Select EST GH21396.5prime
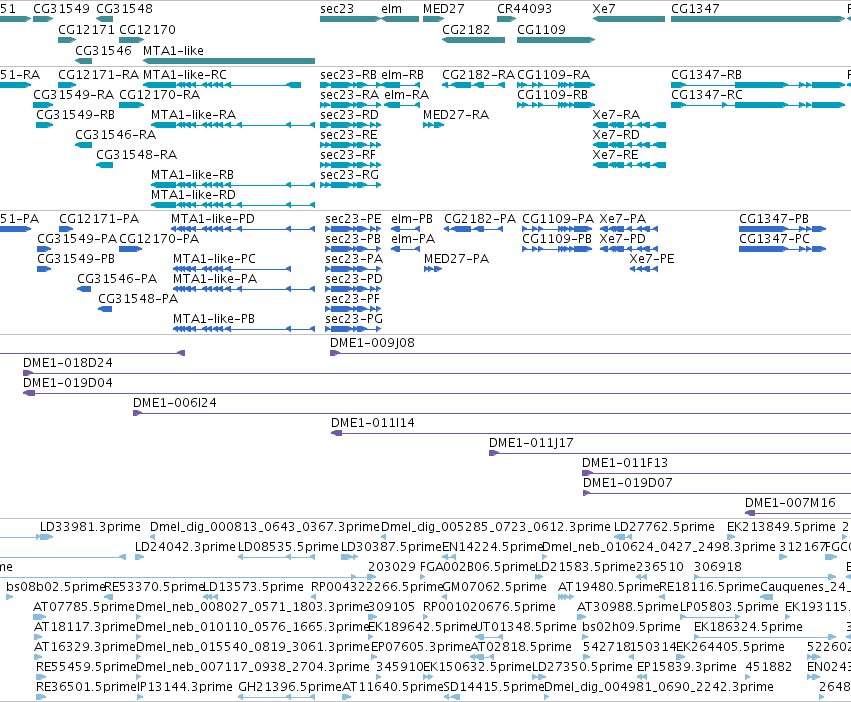This screenshot has height=702, width=851. (x=276, y=697)
